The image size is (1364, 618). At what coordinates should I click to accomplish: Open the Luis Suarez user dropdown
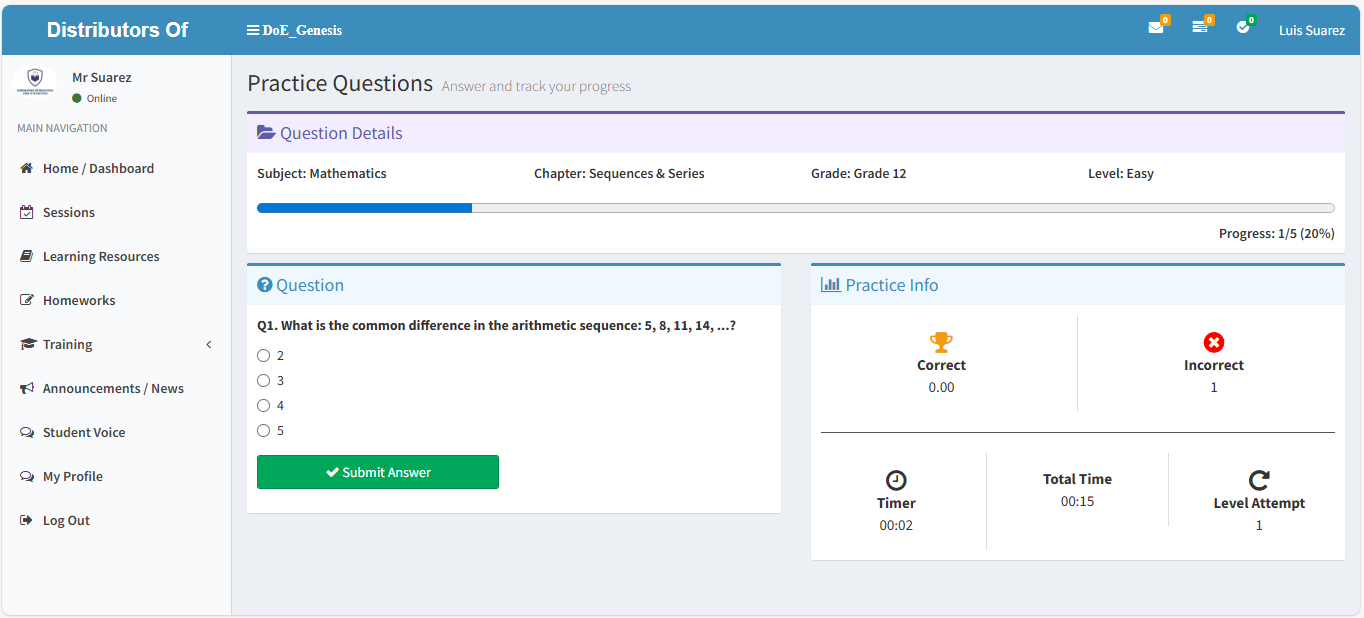1311,30
